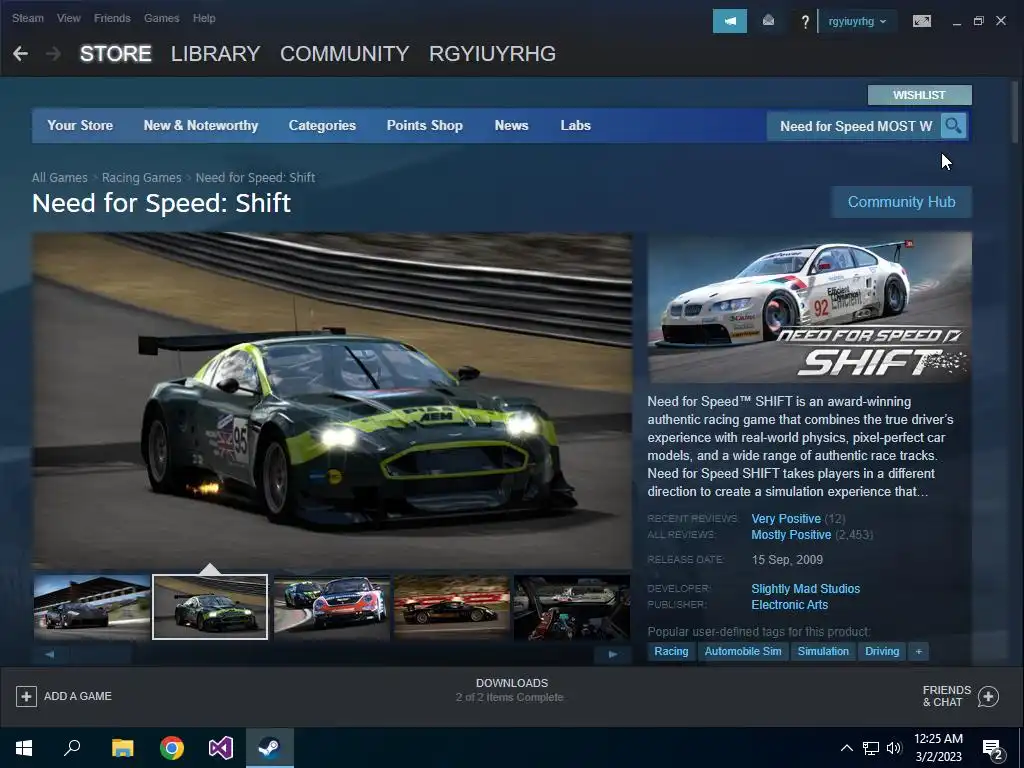This screenshot has width=1024, height=768.
Task: Open taskbar network icon
Action: (871, 748)
